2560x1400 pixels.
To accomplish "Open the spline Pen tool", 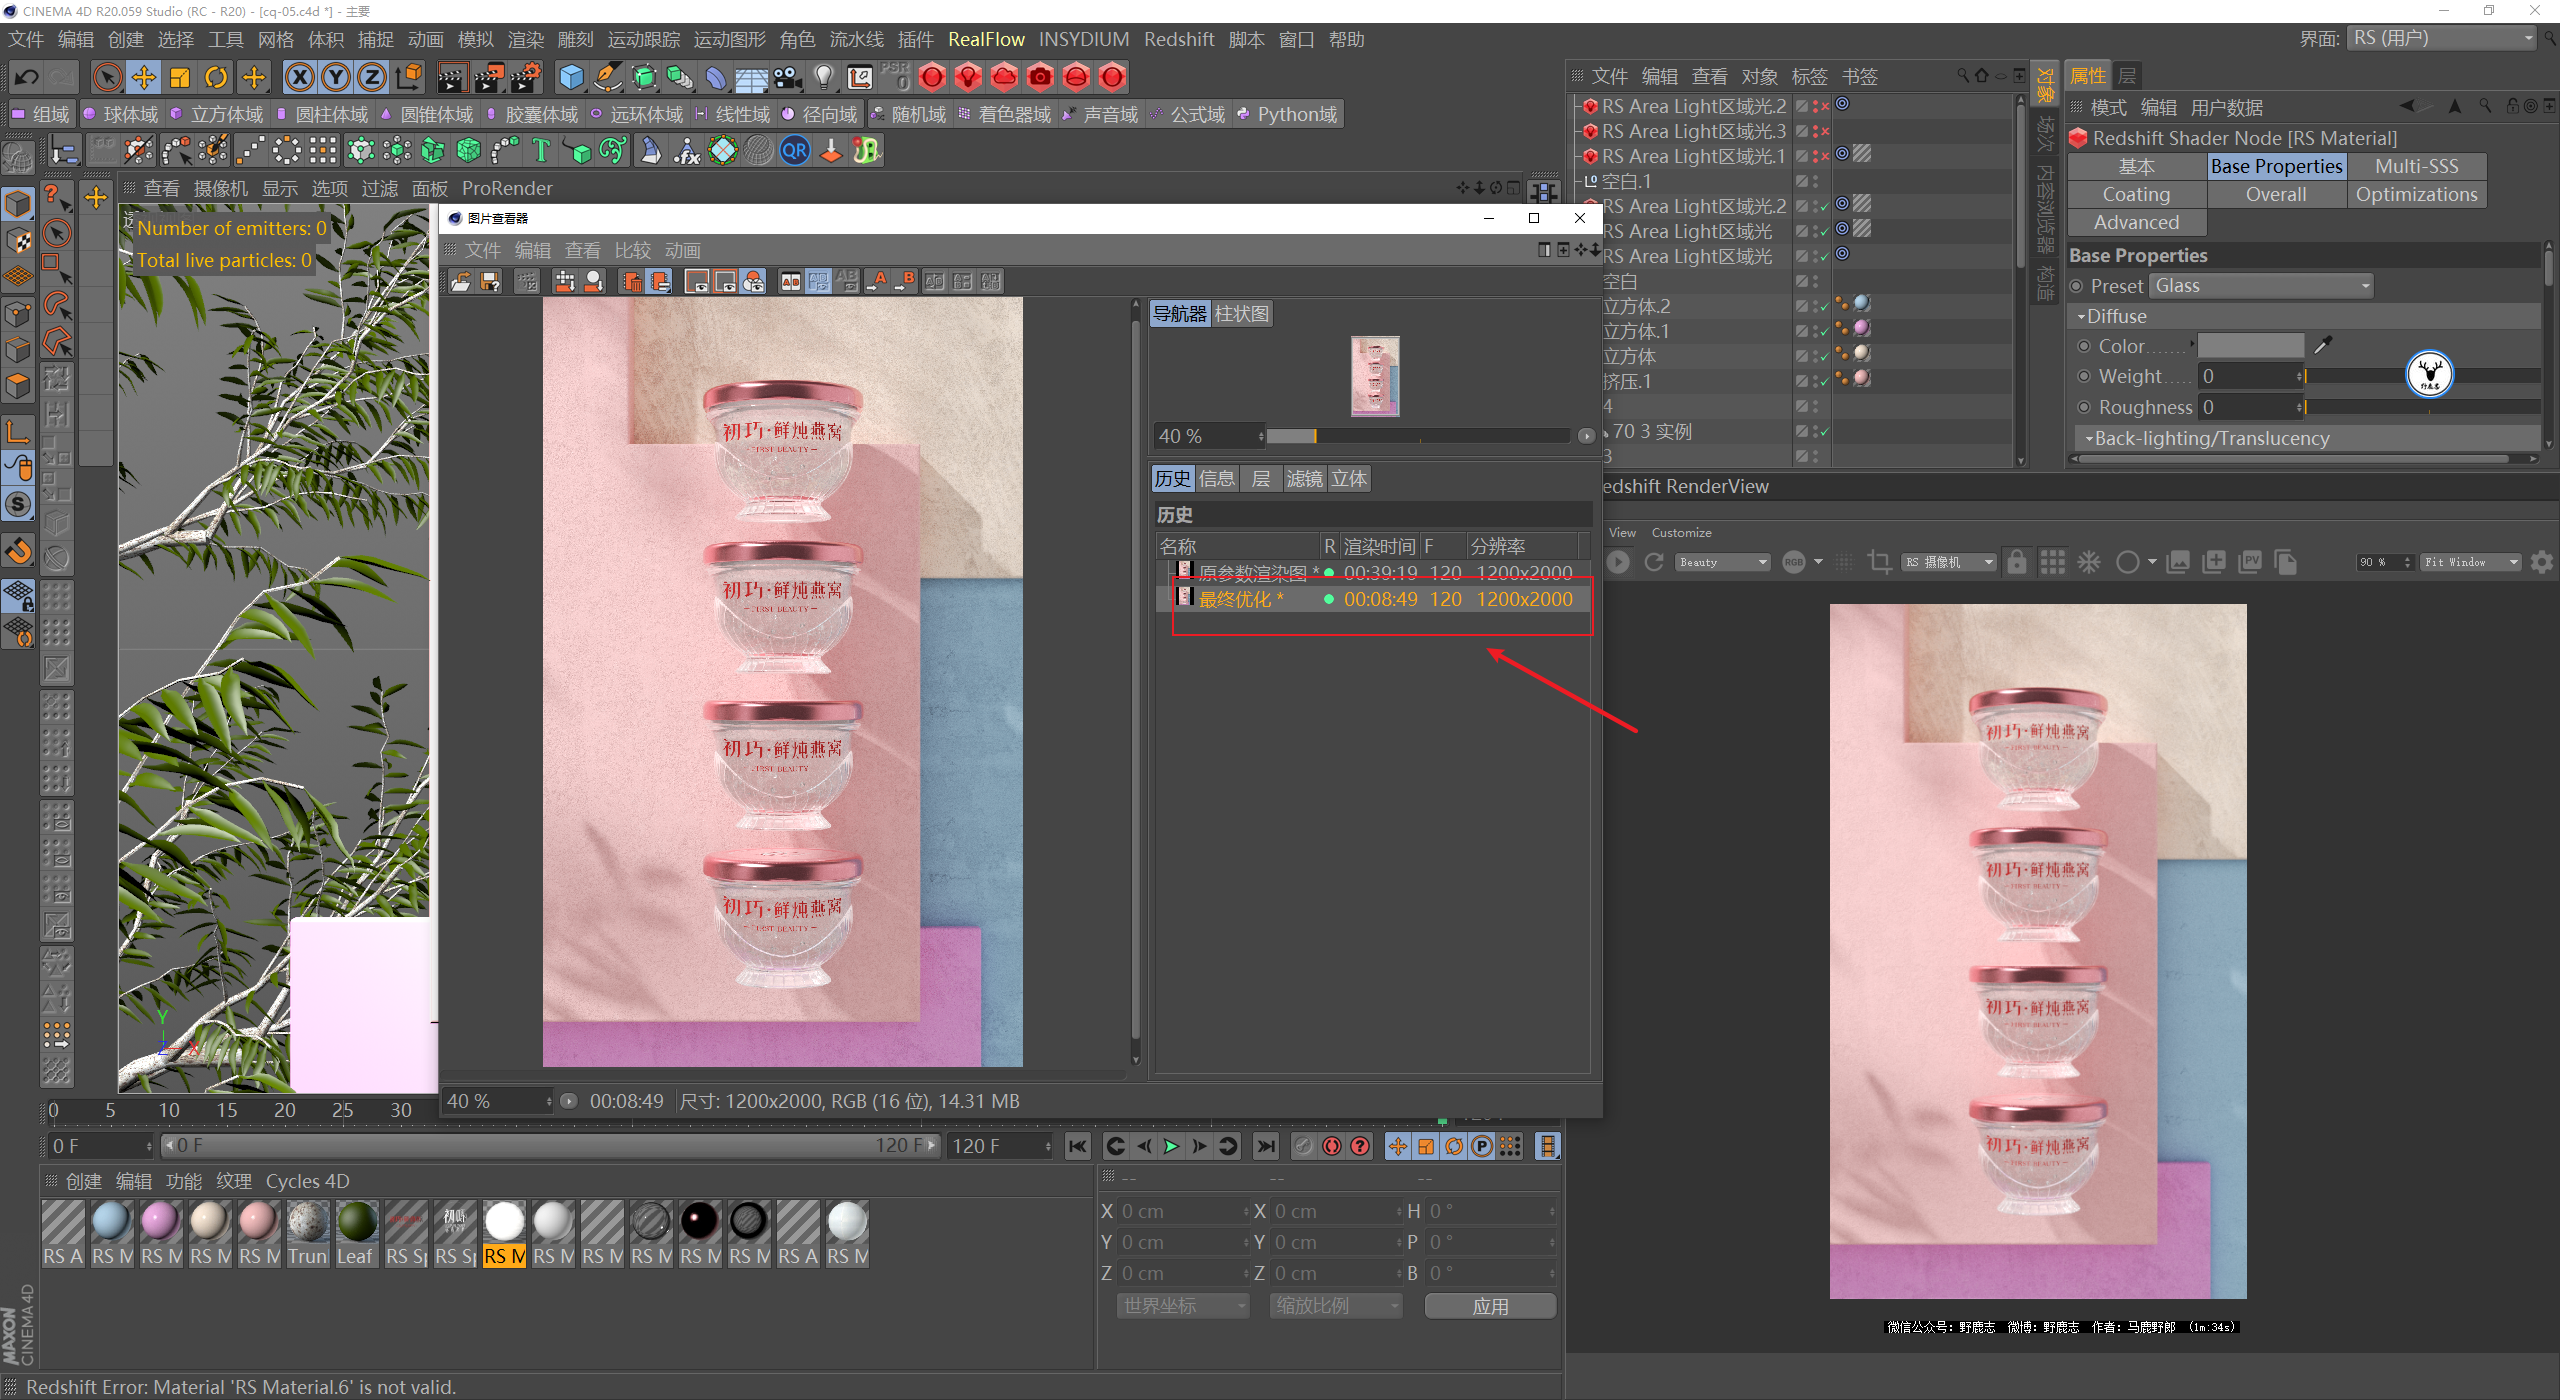I will pyautogui.click(x=608, y=77).
